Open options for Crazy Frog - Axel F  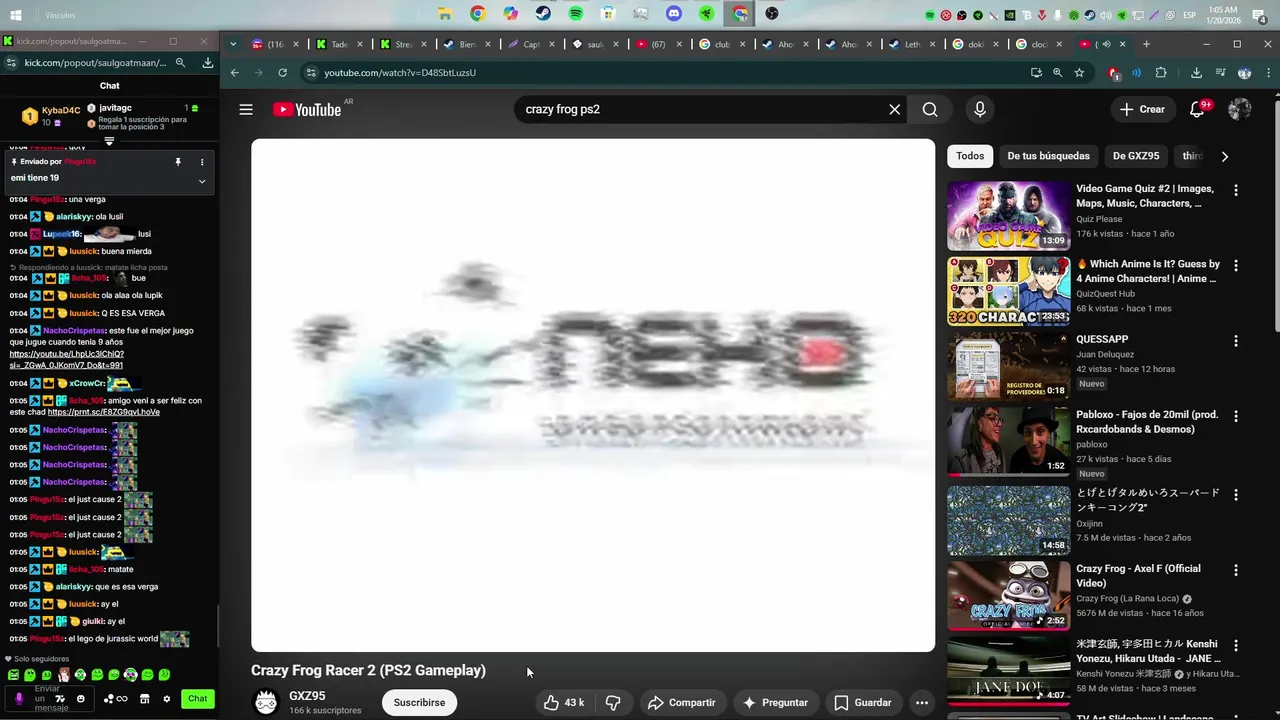click(1236, 570)
